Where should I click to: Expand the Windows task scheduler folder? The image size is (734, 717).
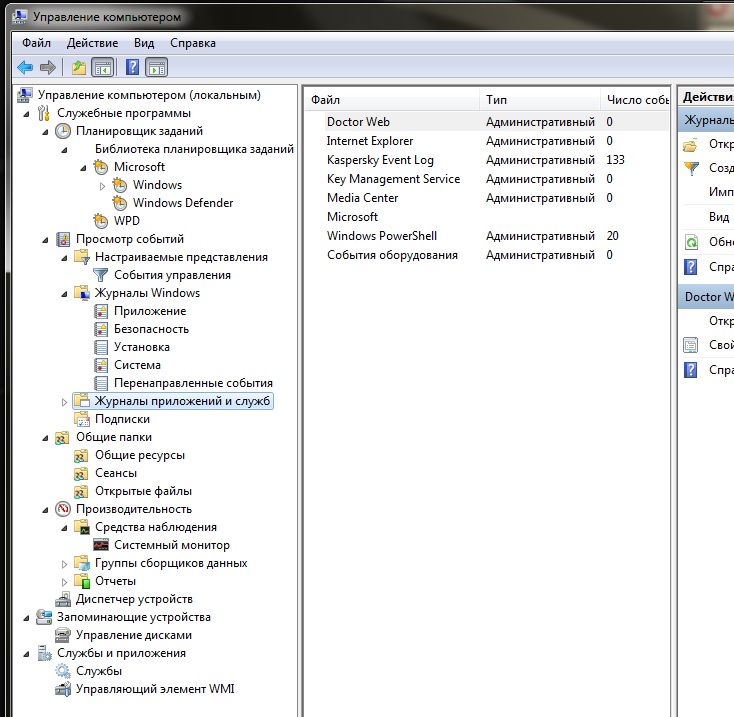pyautogui.click(x=103, y=185)
